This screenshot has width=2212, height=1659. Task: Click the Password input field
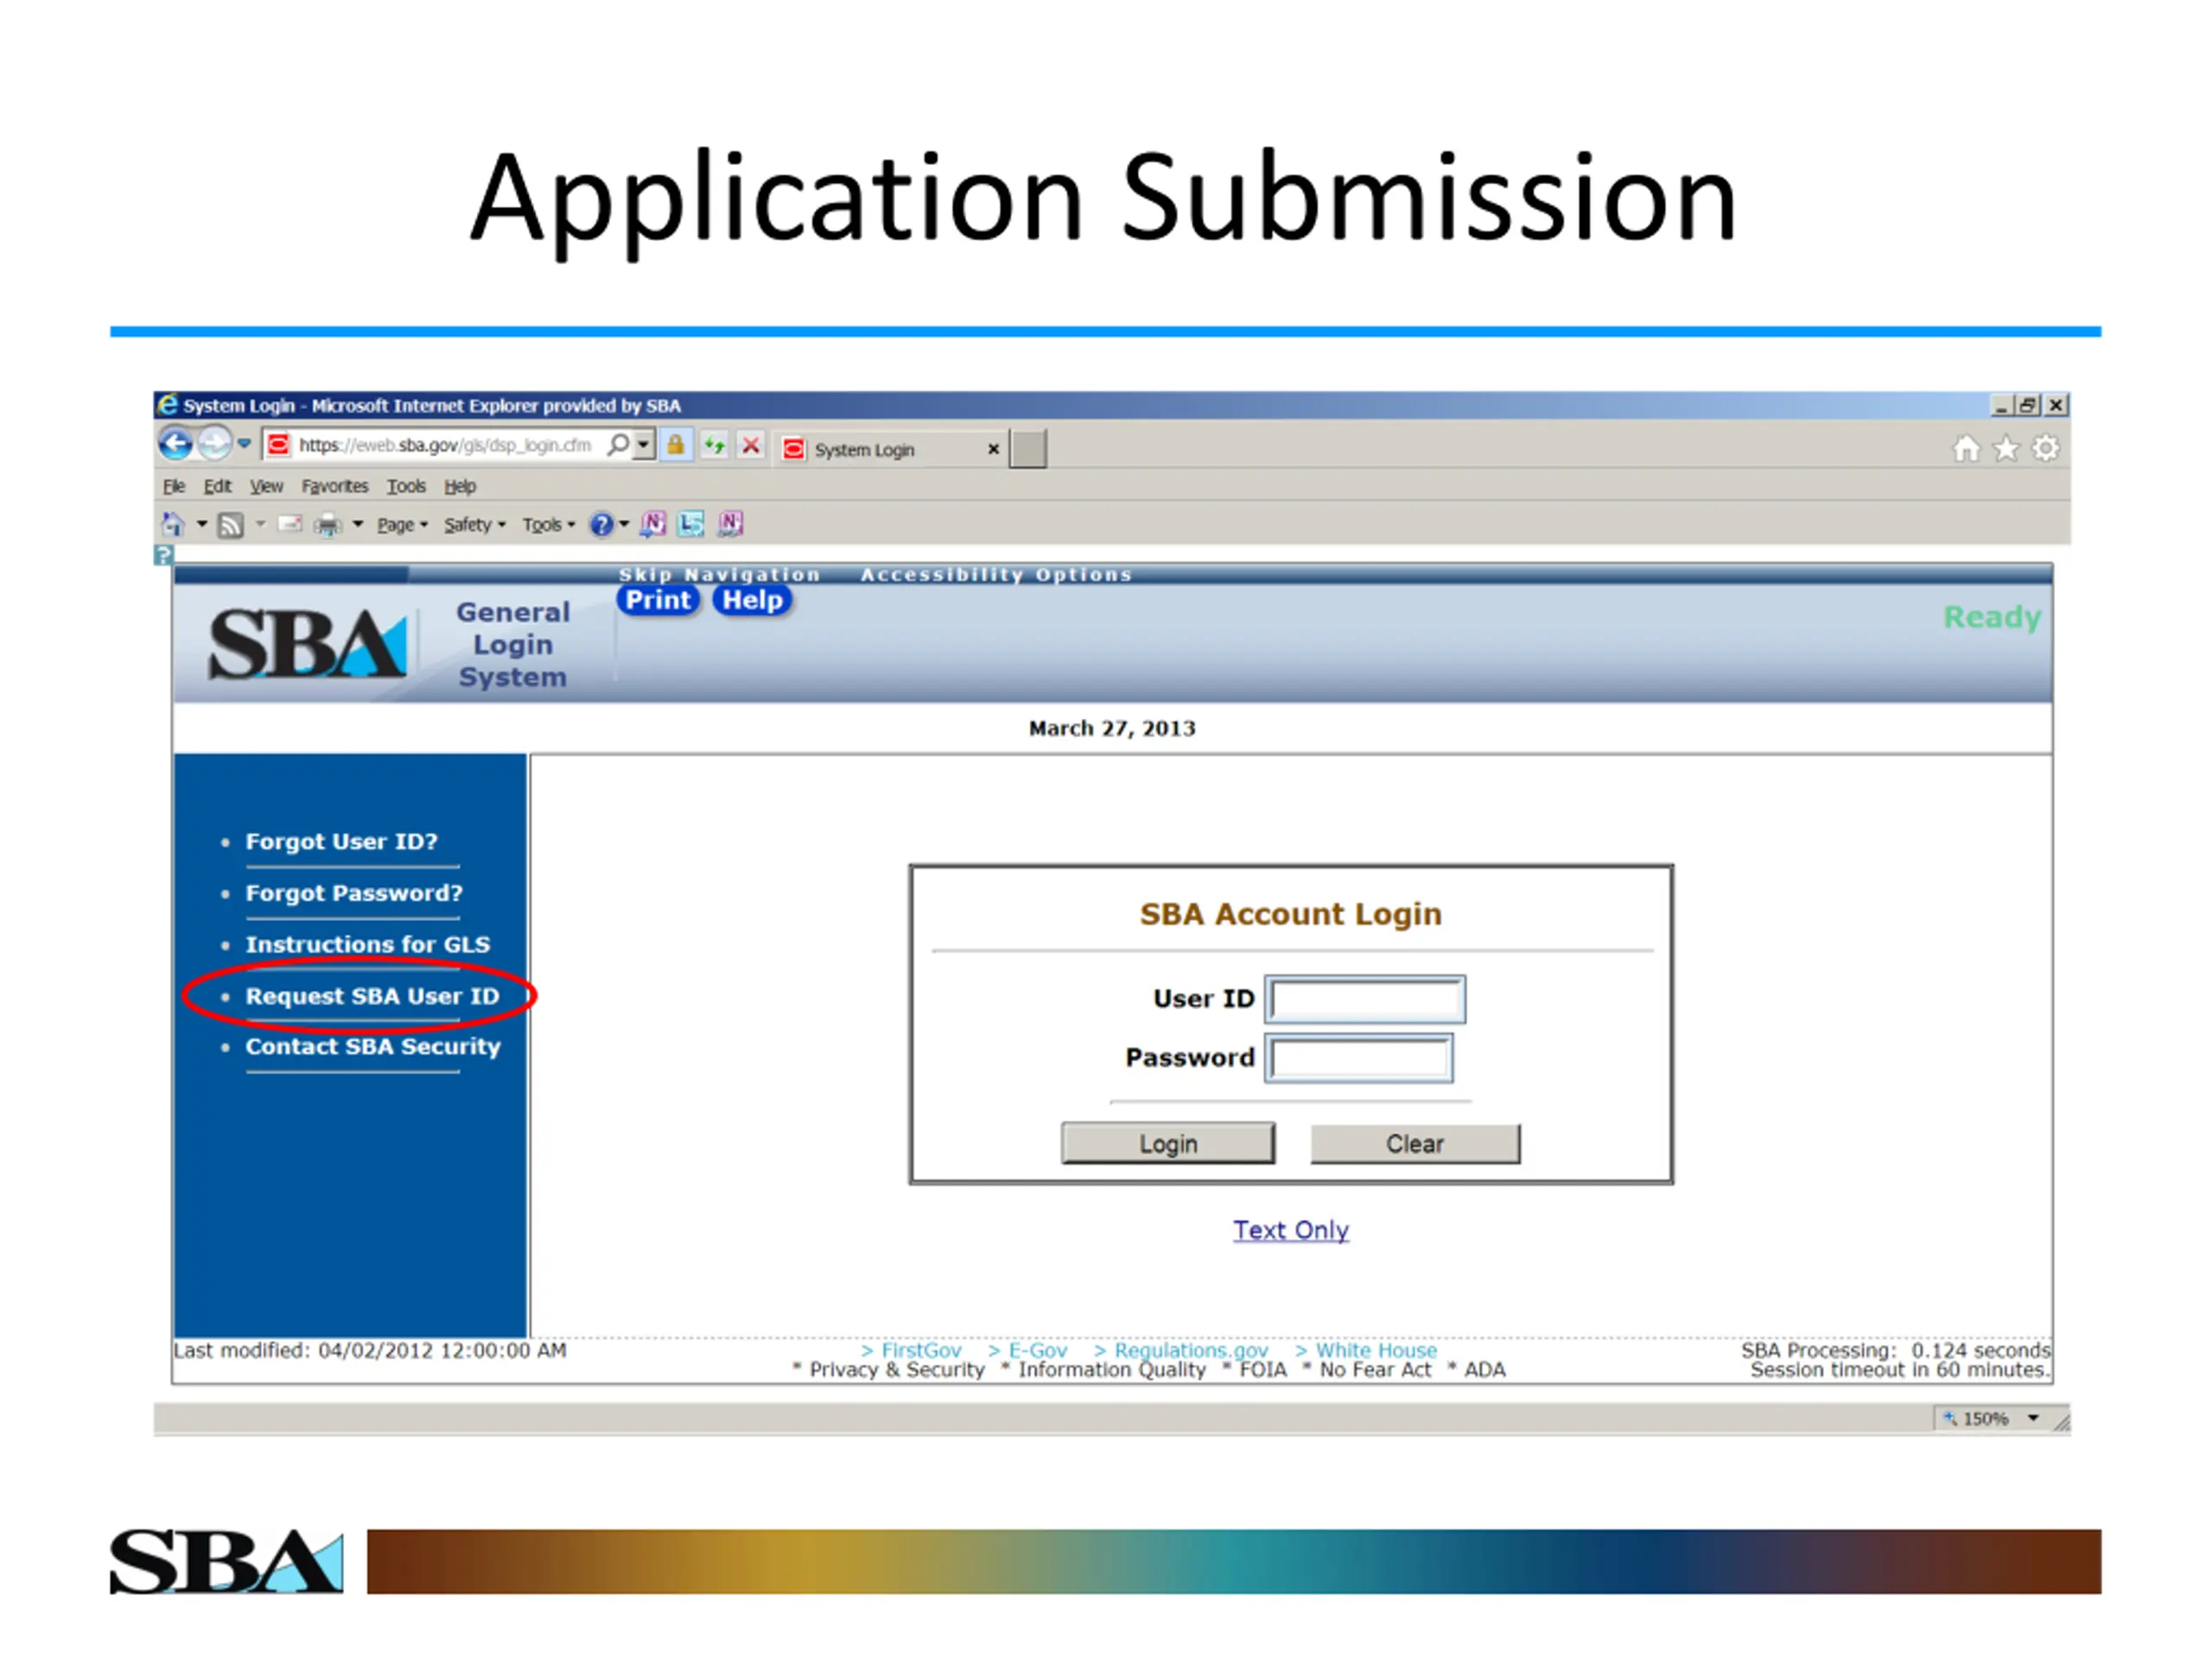click(x=1359, y=1058)
